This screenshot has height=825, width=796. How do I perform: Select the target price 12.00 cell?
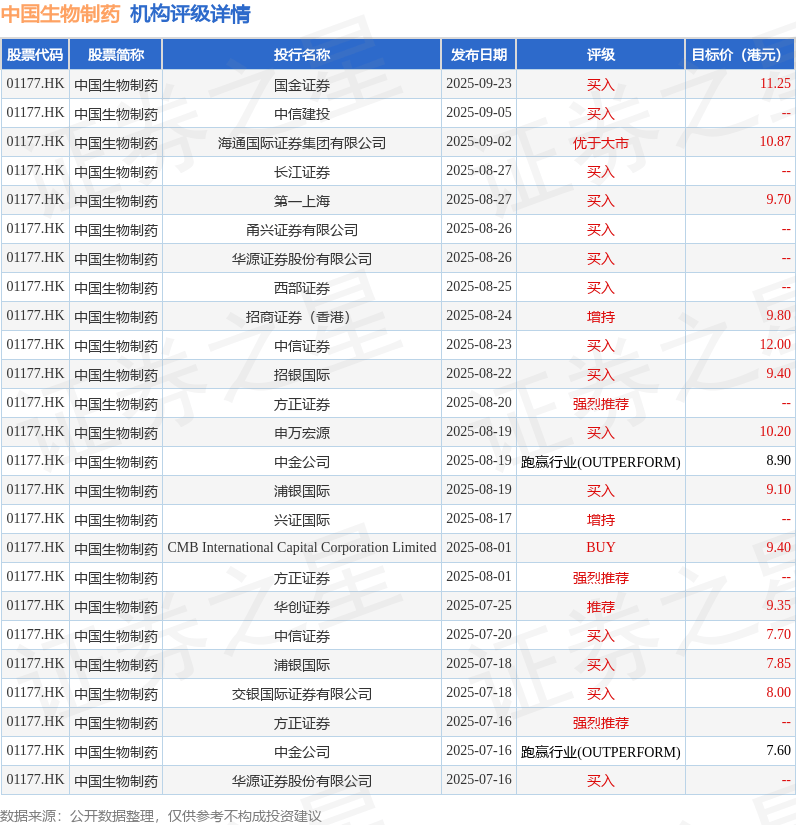775,345
